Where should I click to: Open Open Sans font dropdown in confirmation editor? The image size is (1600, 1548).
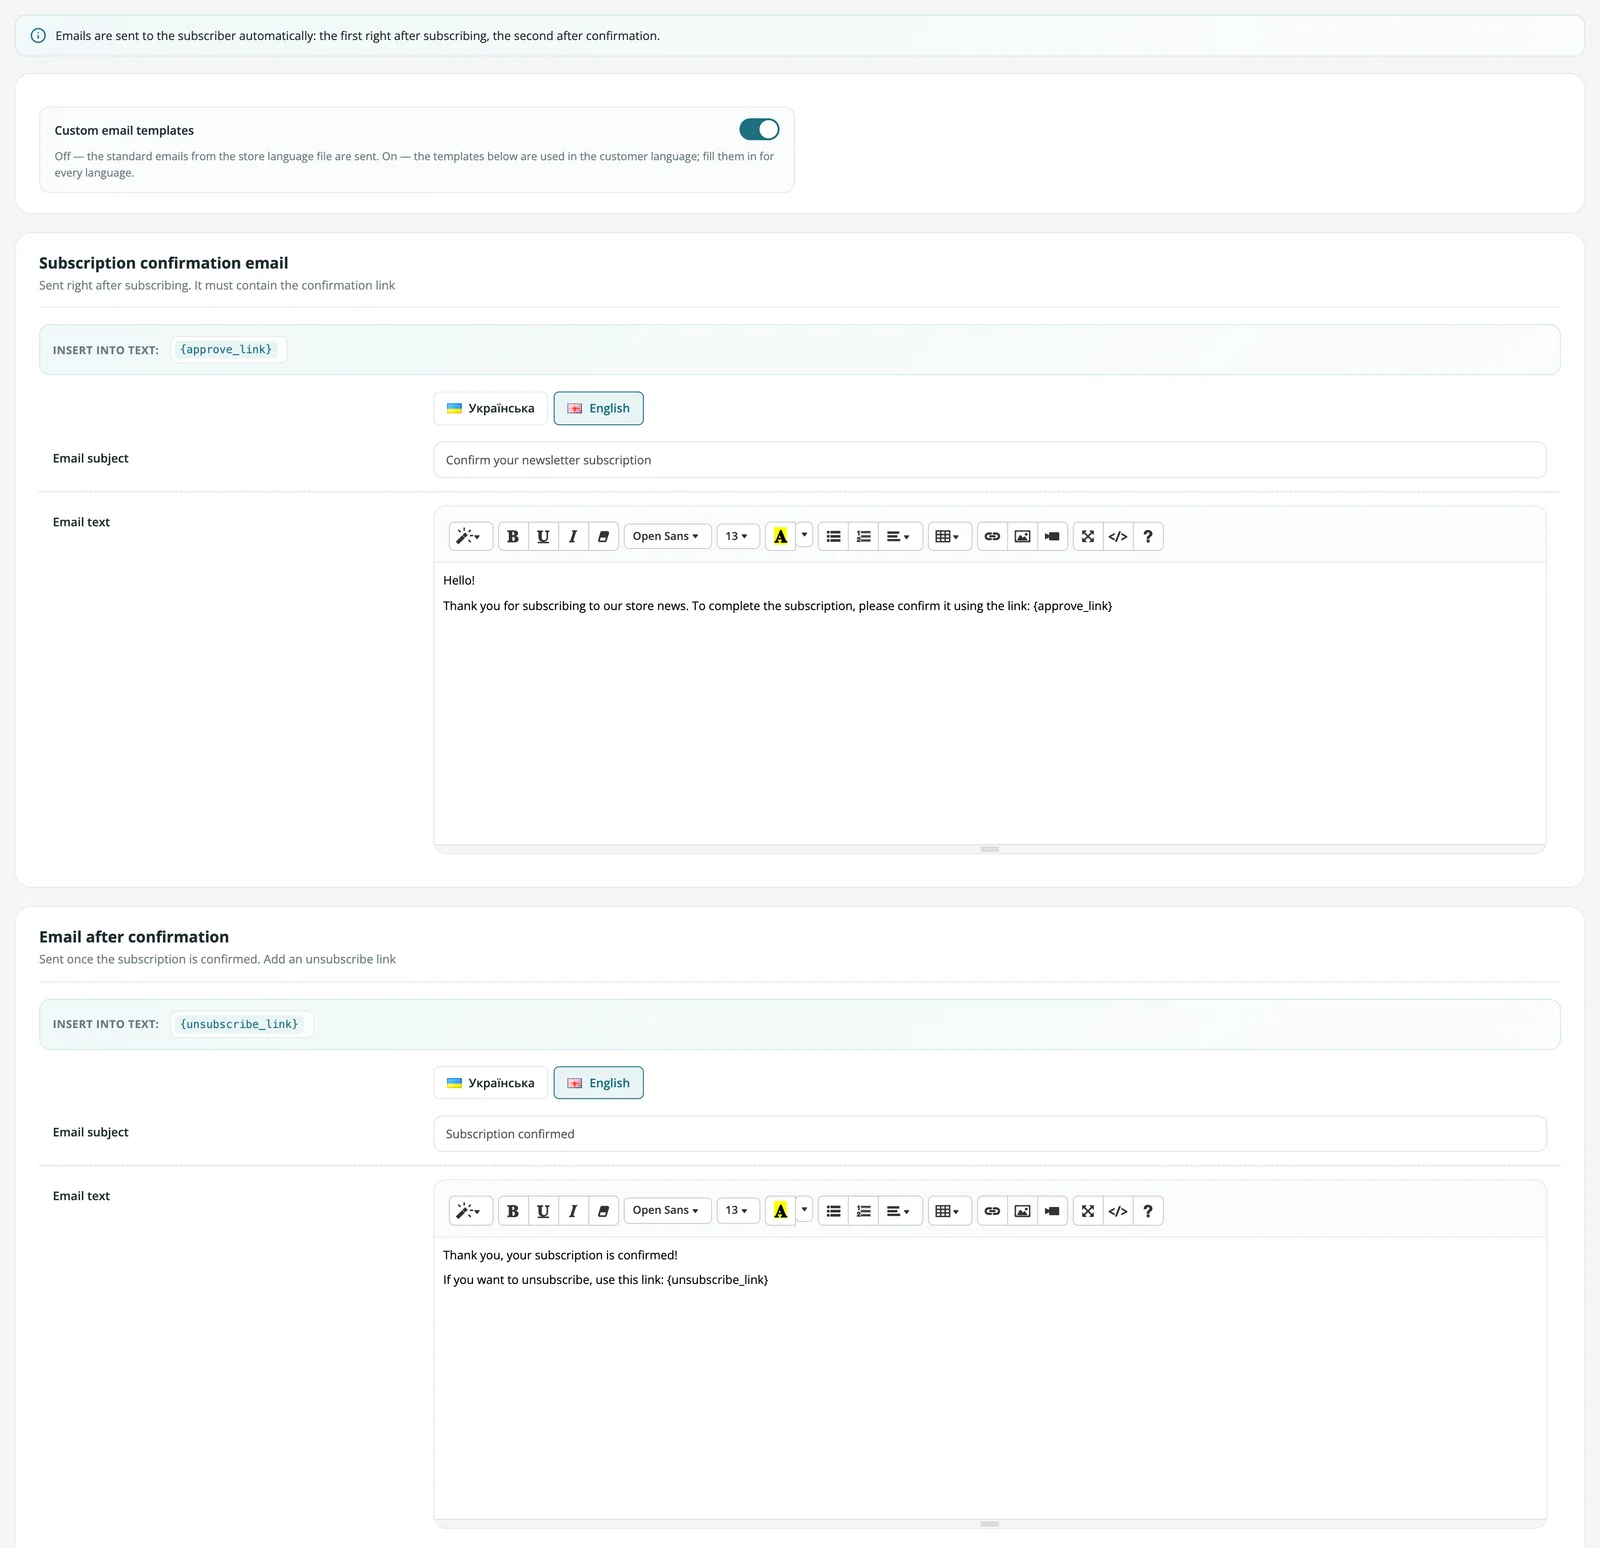pyautogui.click(x=667, y=536)
